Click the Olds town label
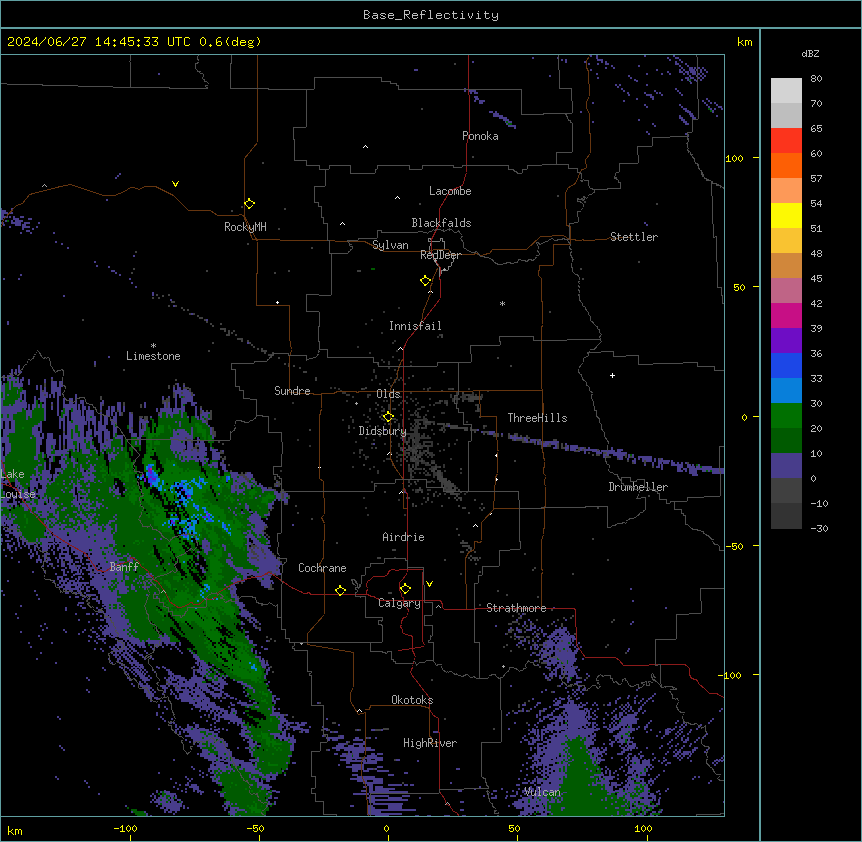Screen dimensions: 862x842 pyautogui.click(x=388, y=394)
